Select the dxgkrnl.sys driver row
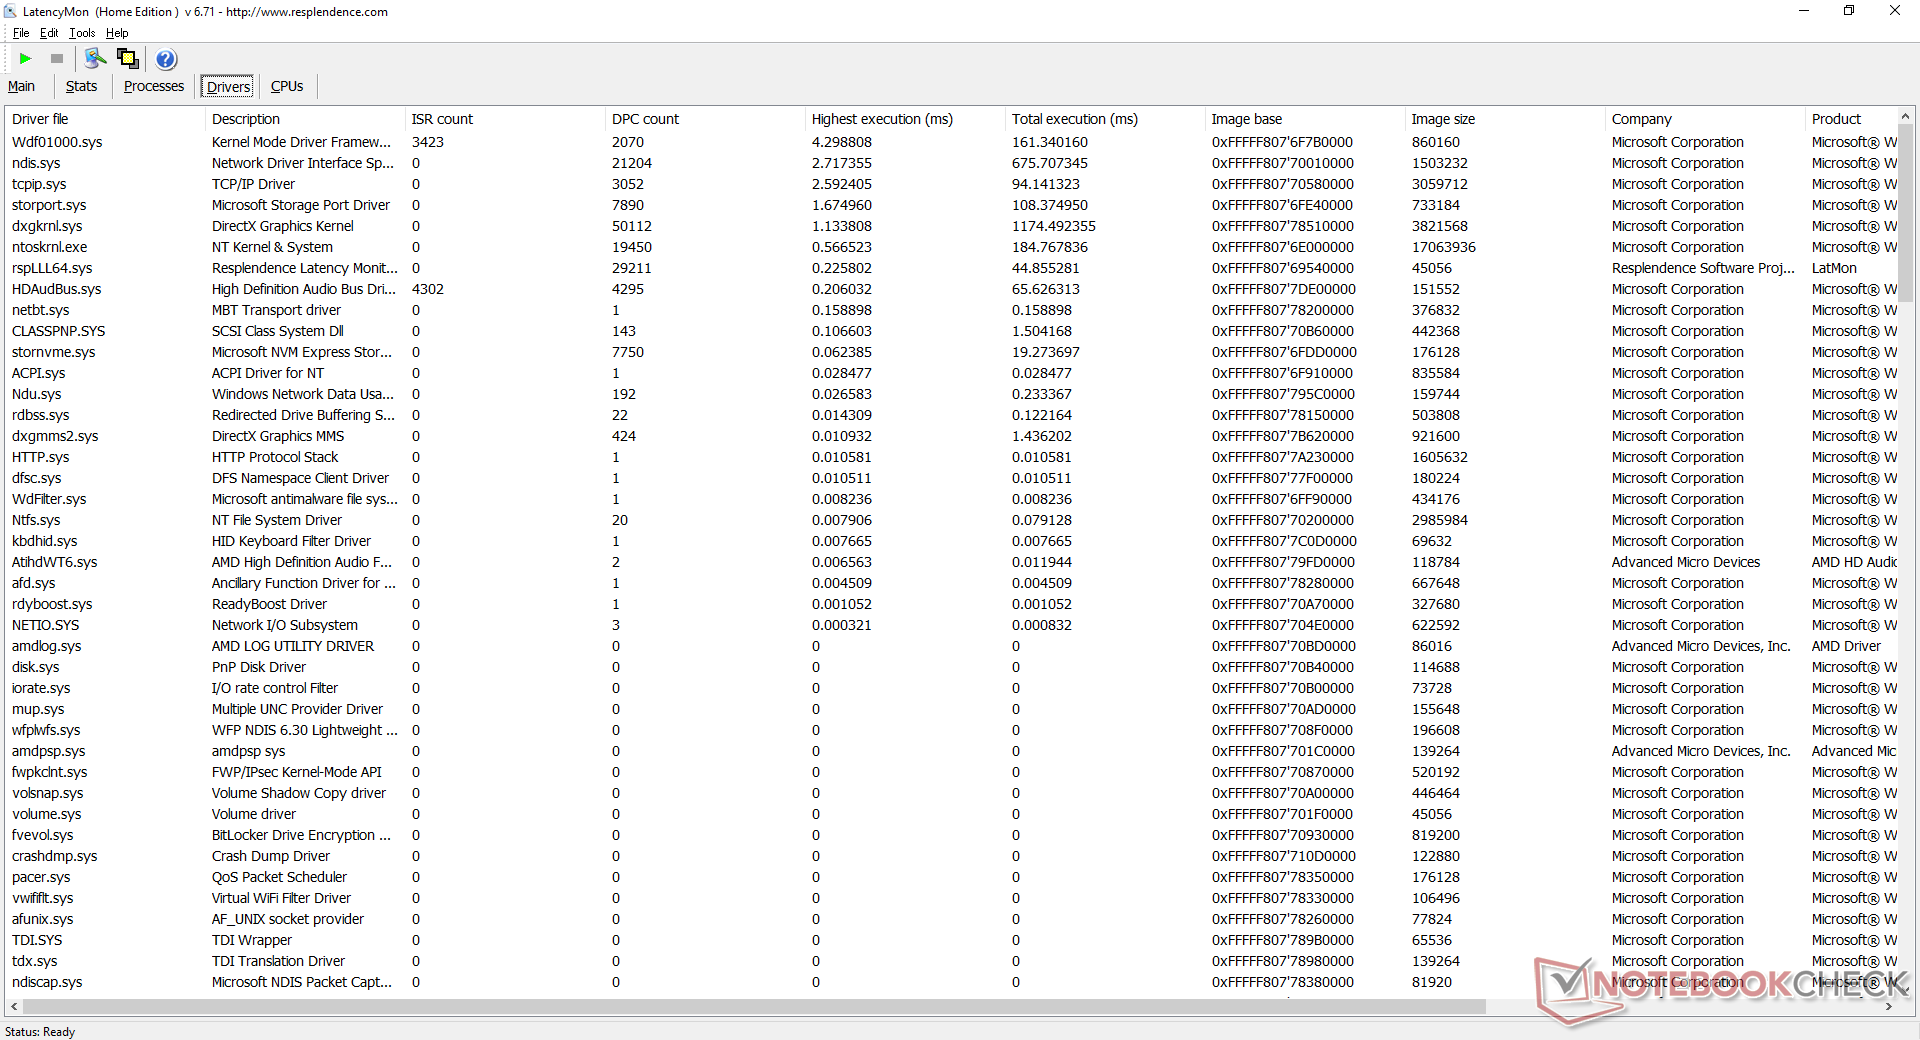The width and height of the screenshot is (1920, 1040). click(x=951, y=226)
